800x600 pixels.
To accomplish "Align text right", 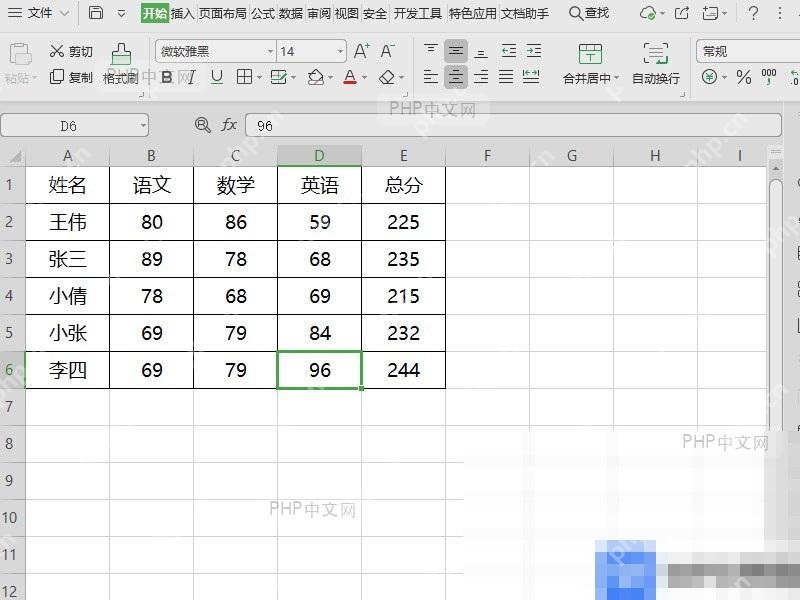I will [x=481, y=77].
